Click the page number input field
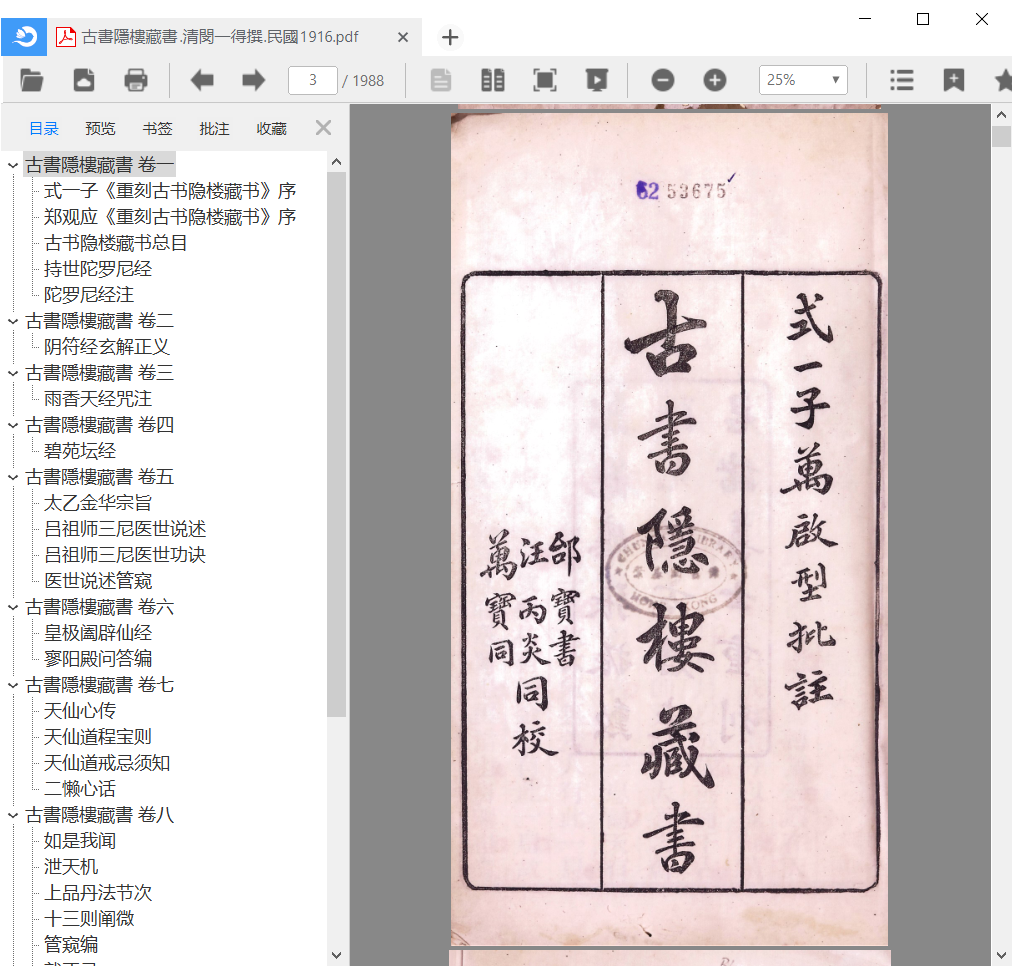The image size is (1013, 967). pyautogui.click(x=312, y=80)
